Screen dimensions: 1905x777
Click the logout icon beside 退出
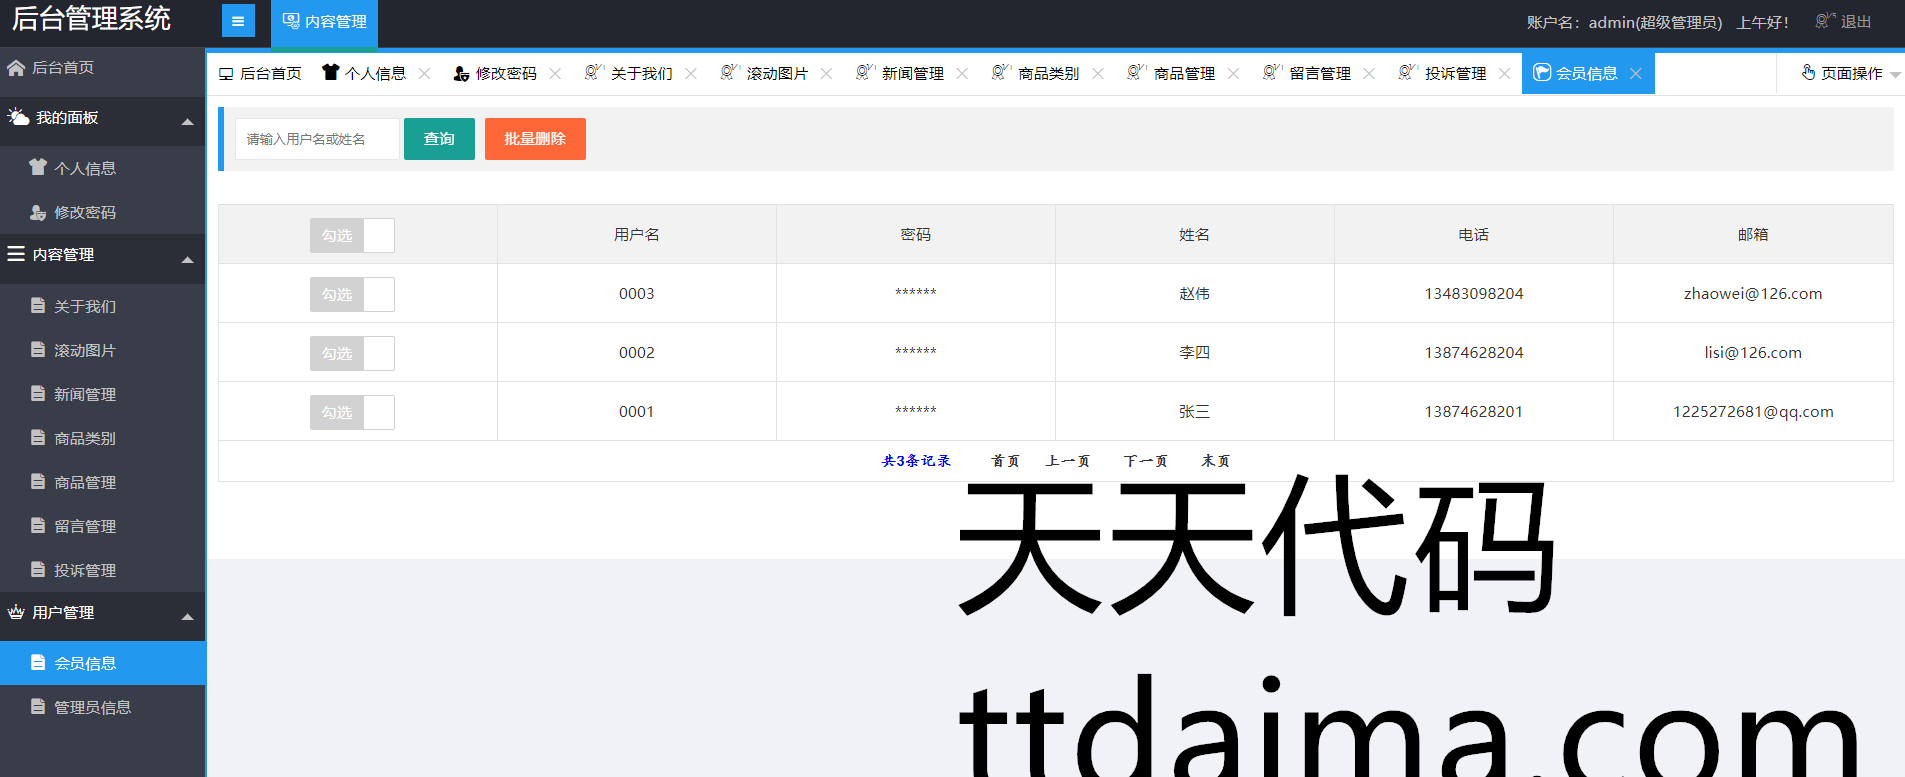tap(1825, 21)
